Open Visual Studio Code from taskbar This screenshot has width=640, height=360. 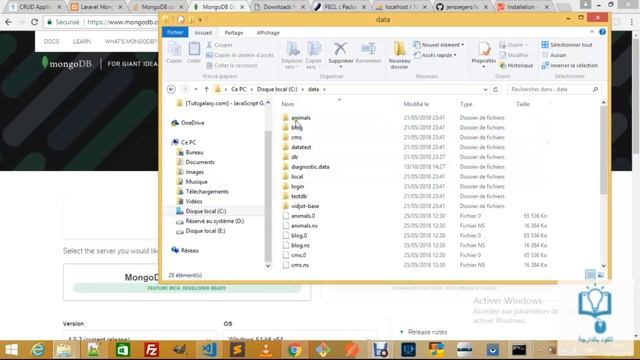click(209, 350)
